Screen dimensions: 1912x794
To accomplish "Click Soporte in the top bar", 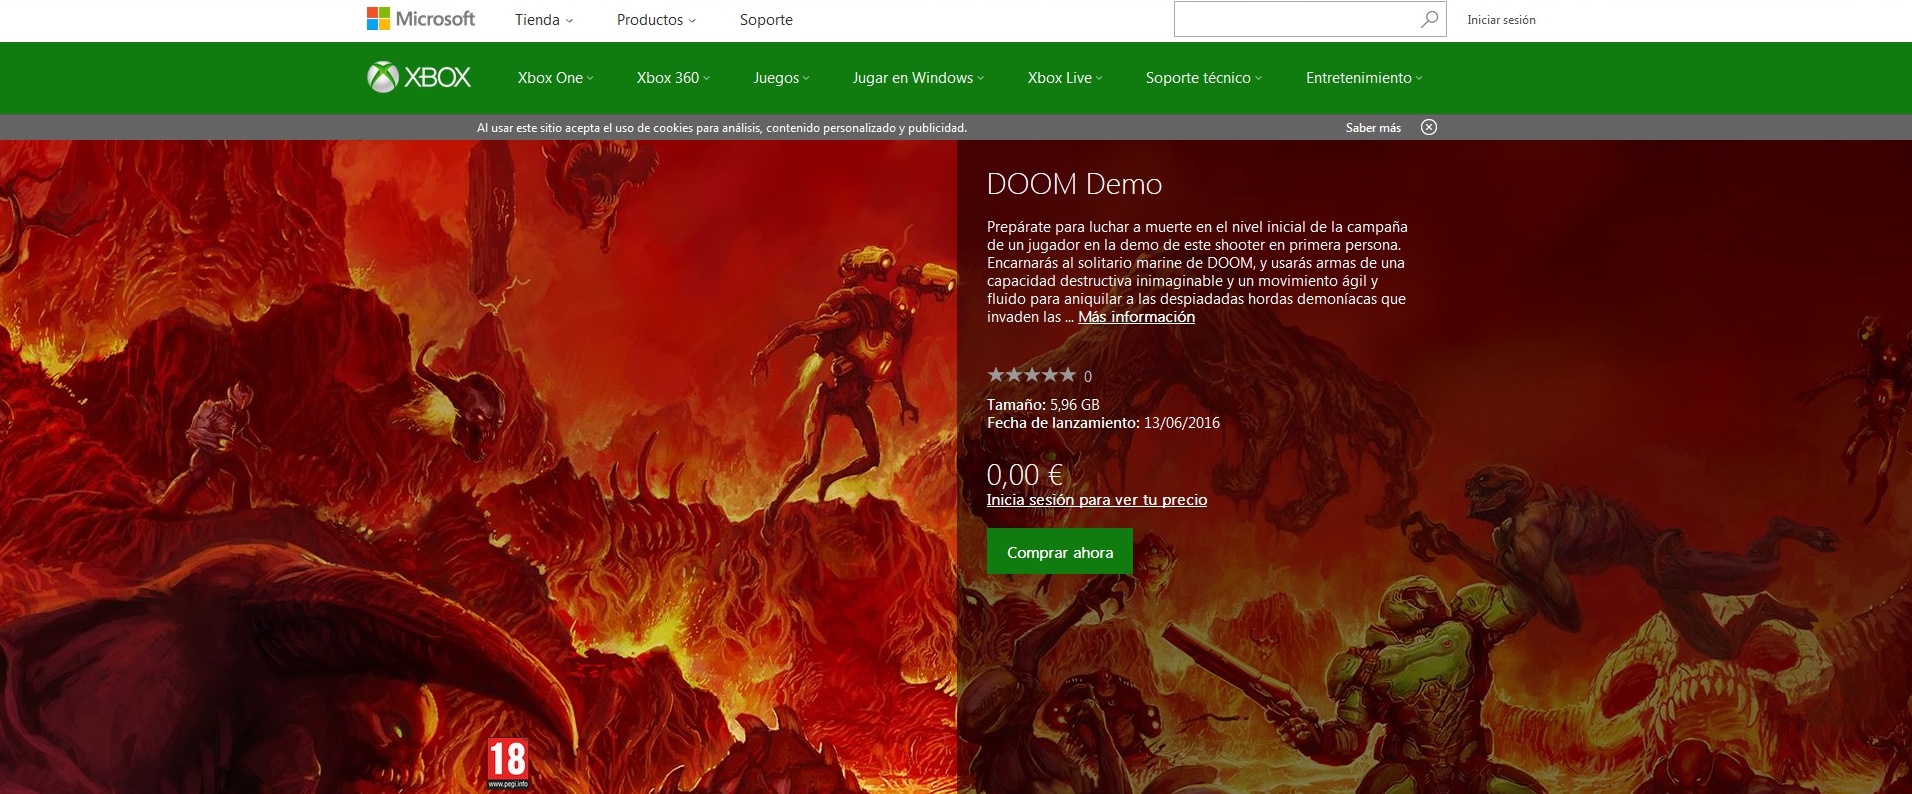I will [x=766, y=20].
